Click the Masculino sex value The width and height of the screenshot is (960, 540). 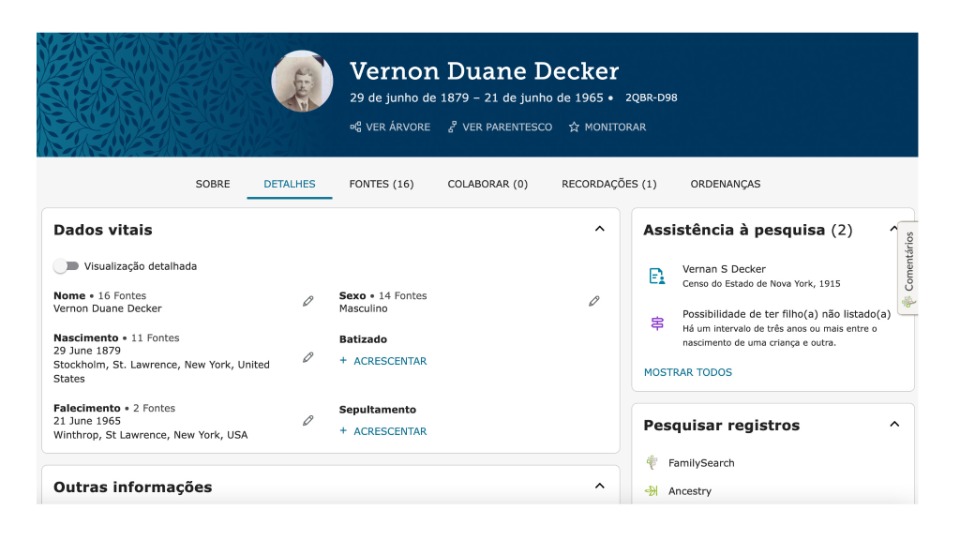(363, 309)
